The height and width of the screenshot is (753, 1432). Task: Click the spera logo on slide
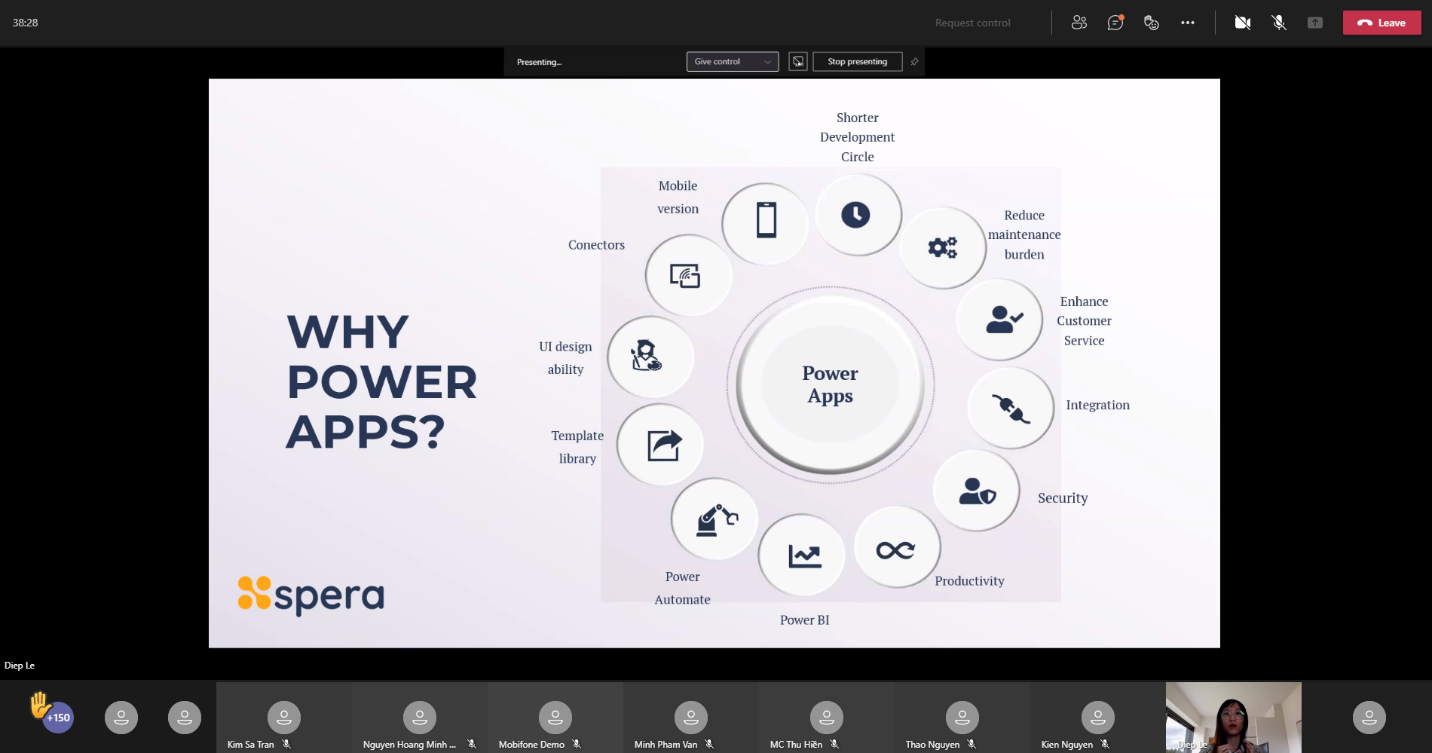point(311,595)
